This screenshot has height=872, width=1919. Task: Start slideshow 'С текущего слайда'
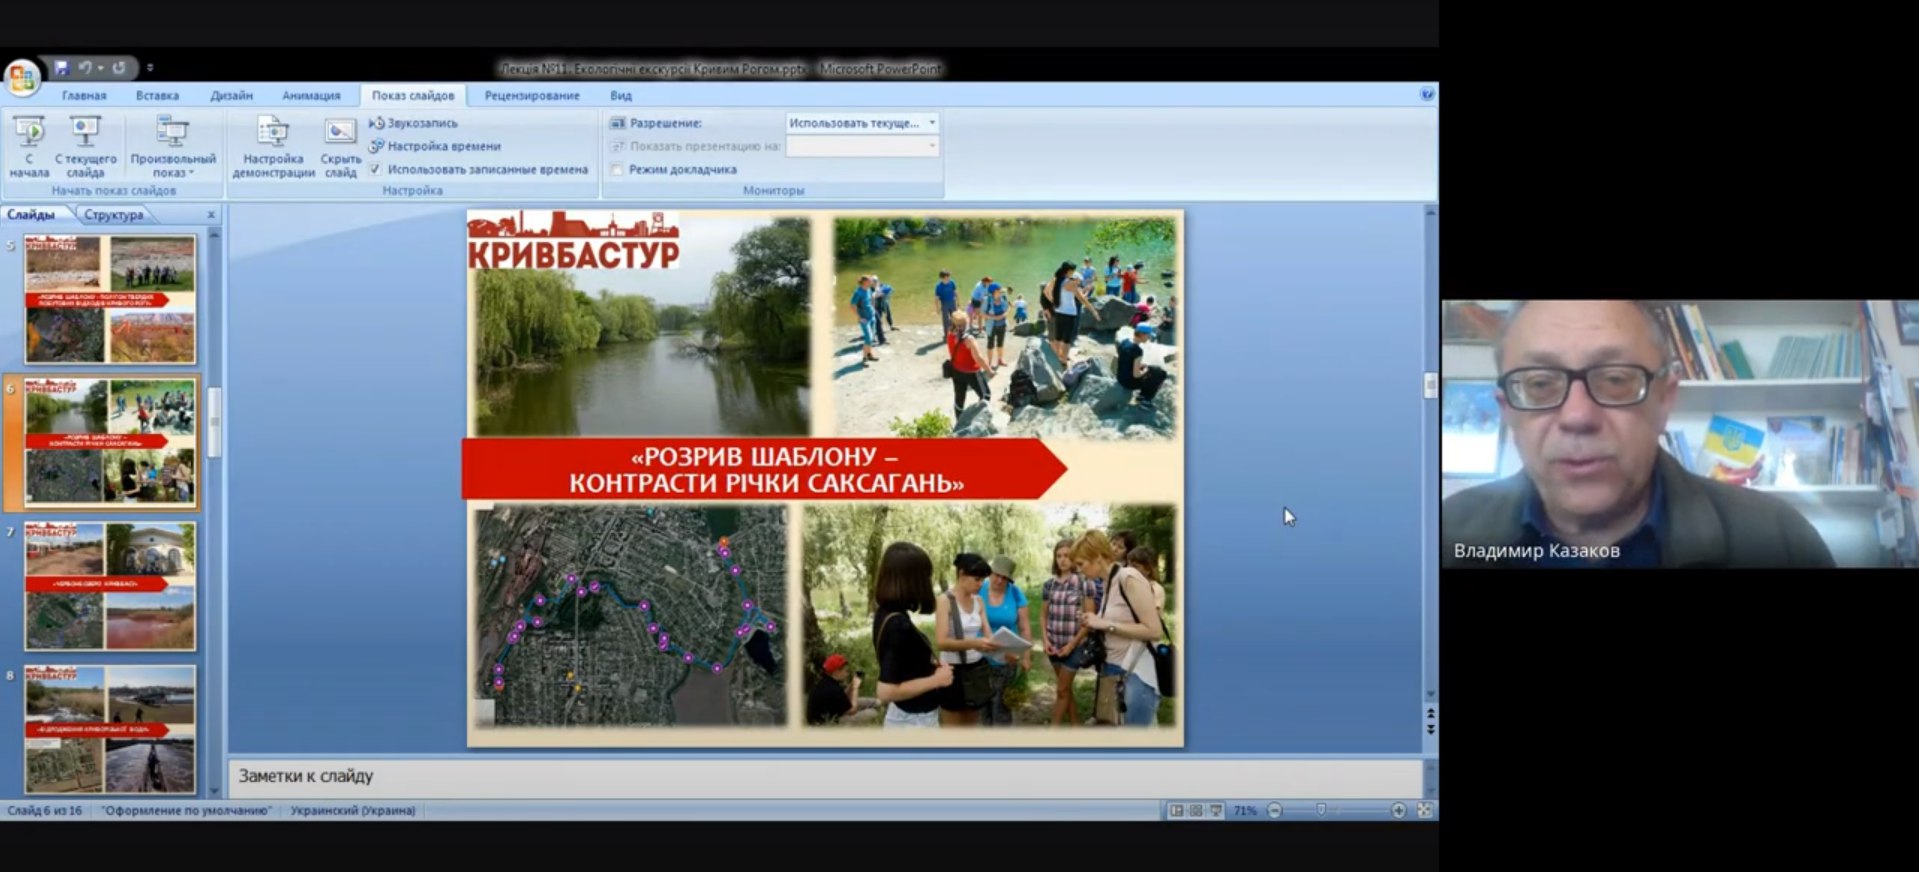point(85,146)
